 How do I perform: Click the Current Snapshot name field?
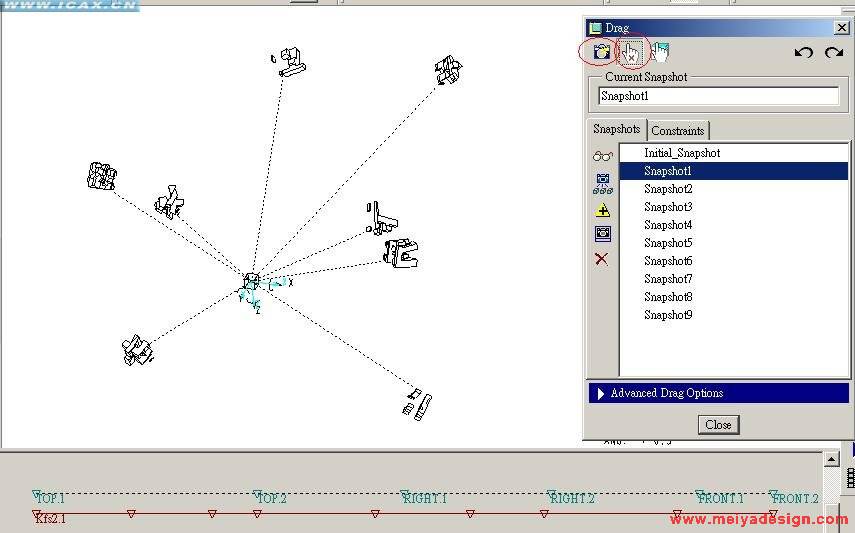click(718, 96)
